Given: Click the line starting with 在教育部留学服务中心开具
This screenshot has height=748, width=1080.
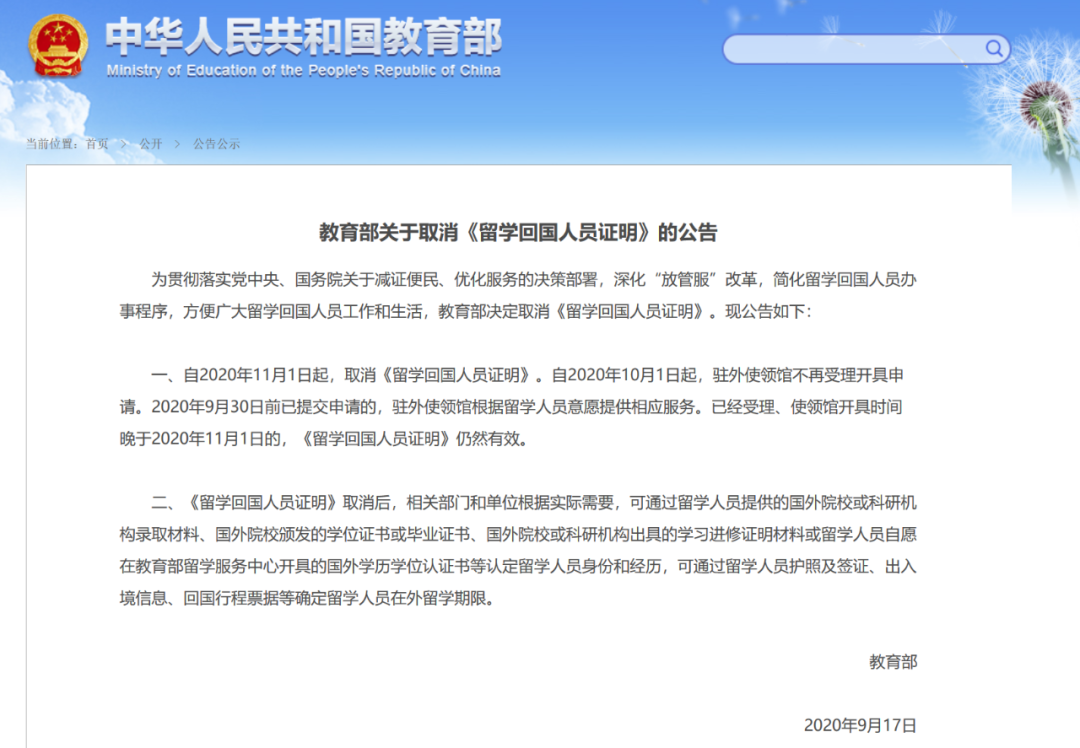Looking at the screenshot, I should coord(518,566).
